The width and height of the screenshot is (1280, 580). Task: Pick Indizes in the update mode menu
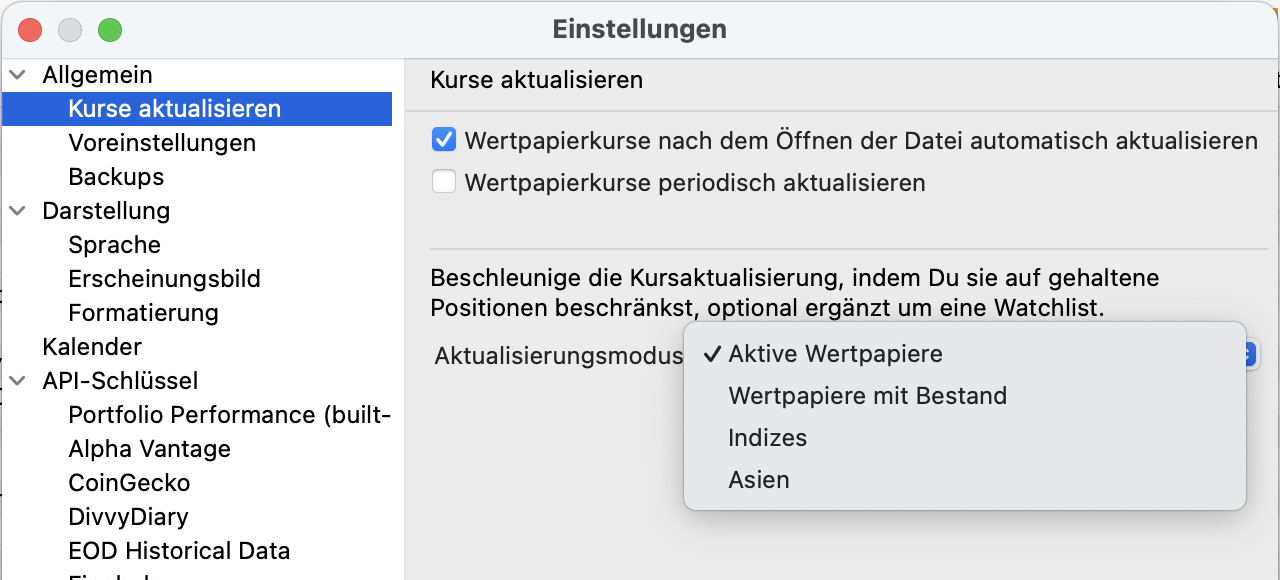coord(767,438)
